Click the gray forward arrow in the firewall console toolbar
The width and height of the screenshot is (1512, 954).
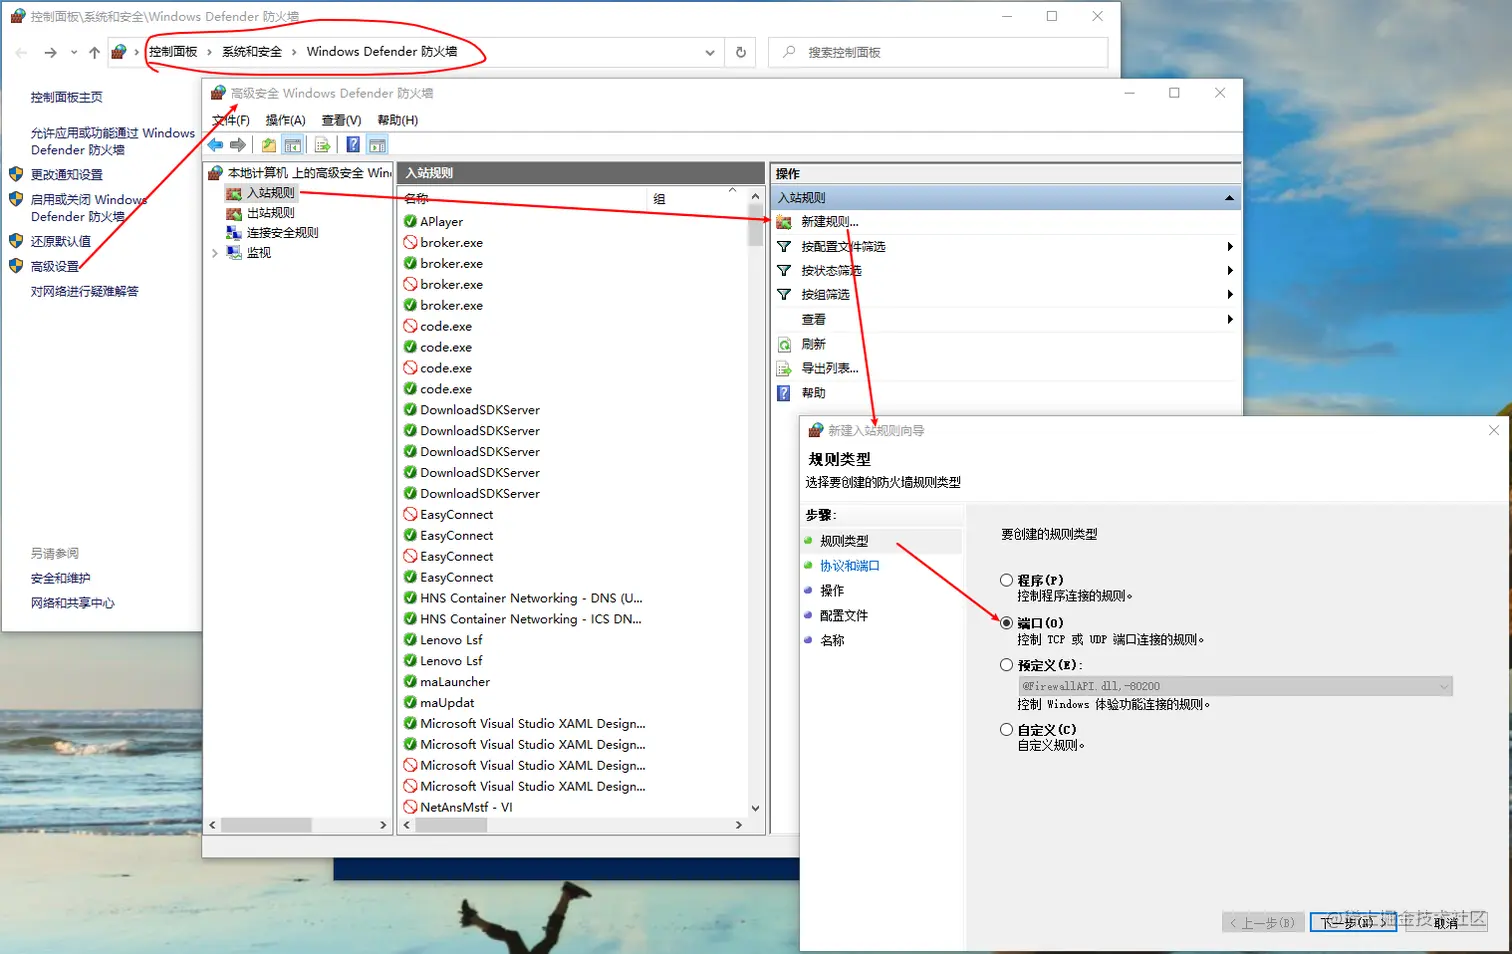tap(238, 145)
